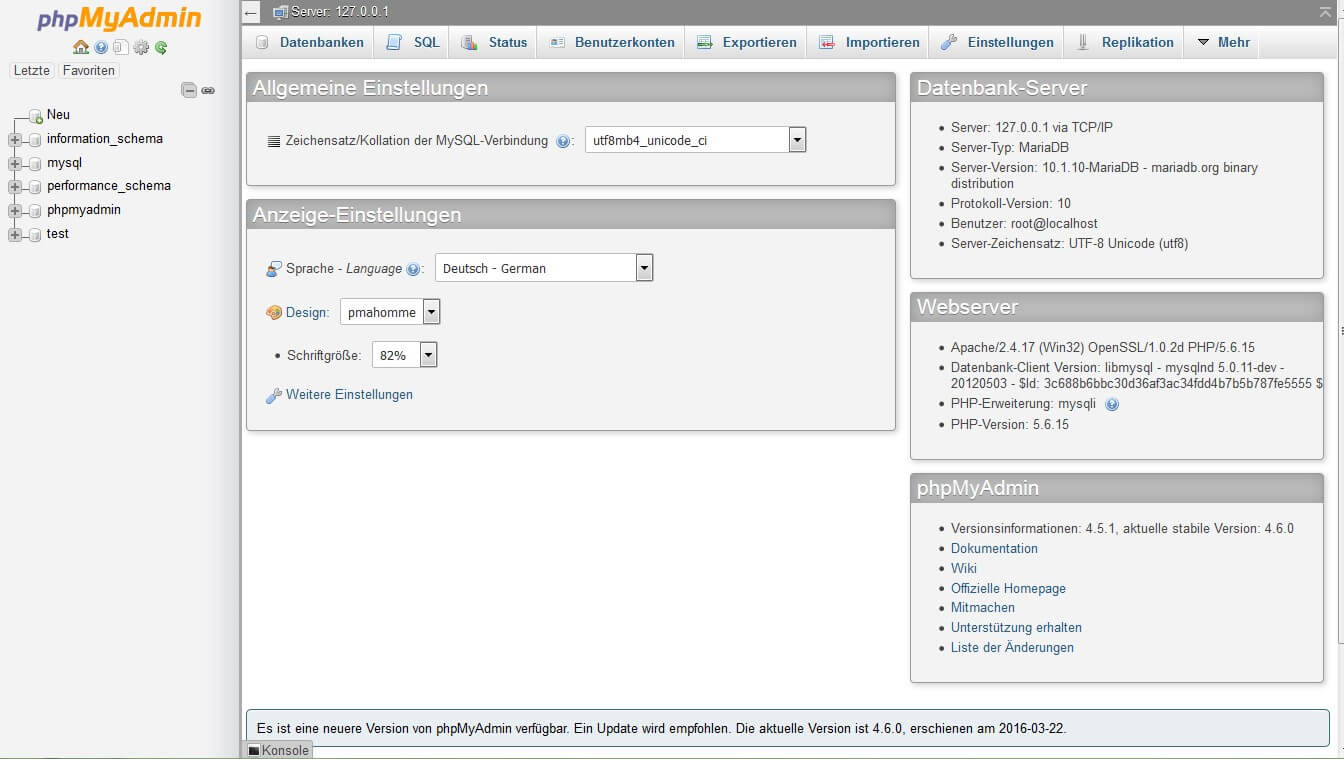
Task: Open the Replikation tab
Action: coord(1124,42)
